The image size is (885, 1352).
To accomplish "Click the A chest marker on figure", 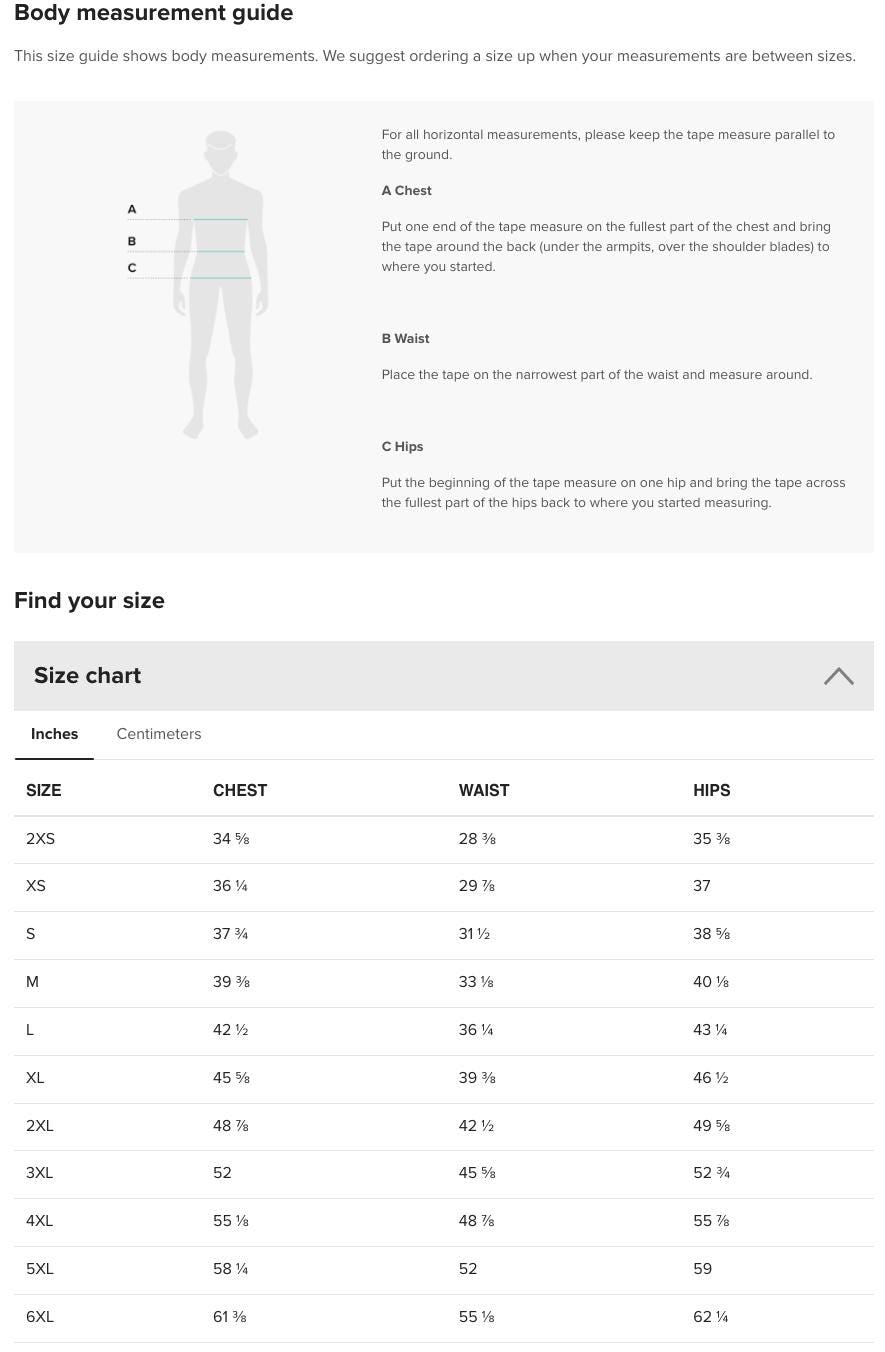I will (132, 210).
